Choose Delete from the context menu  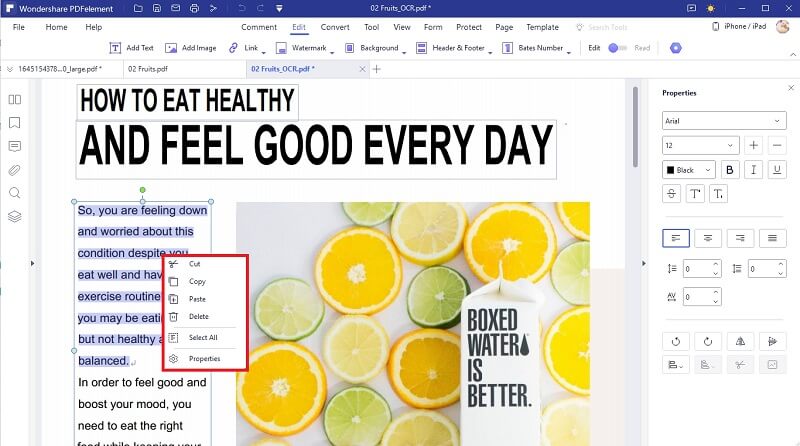[203, 316]
